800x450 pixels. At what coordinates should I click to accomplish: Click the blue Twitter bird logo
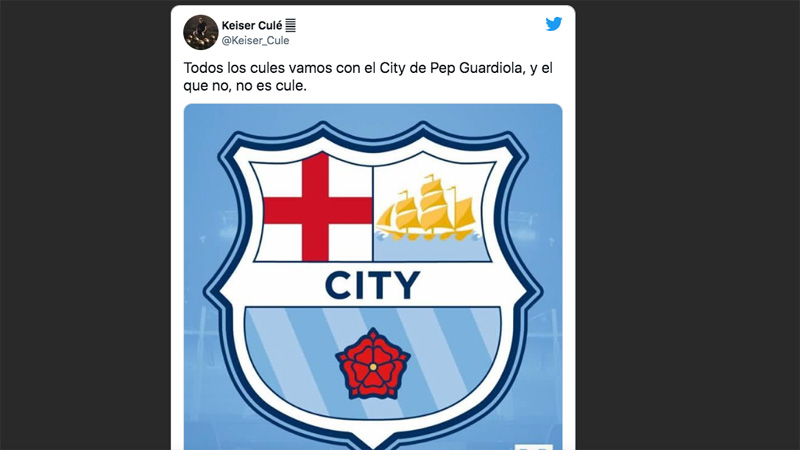[x=554, y=24]
